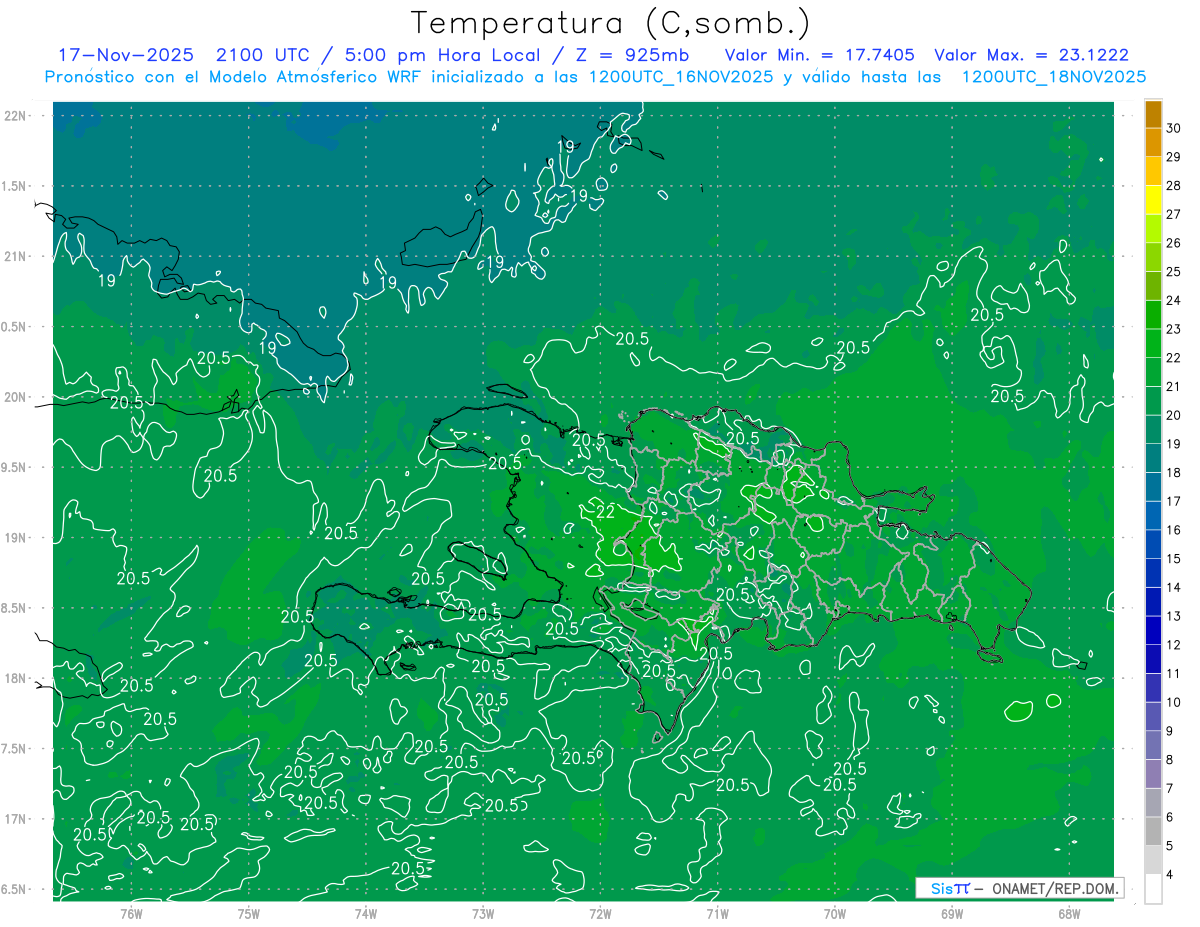The height and width of the screenshot is (927, 1200).
Task: Click the '25' color bar label
Action: 1174,271
